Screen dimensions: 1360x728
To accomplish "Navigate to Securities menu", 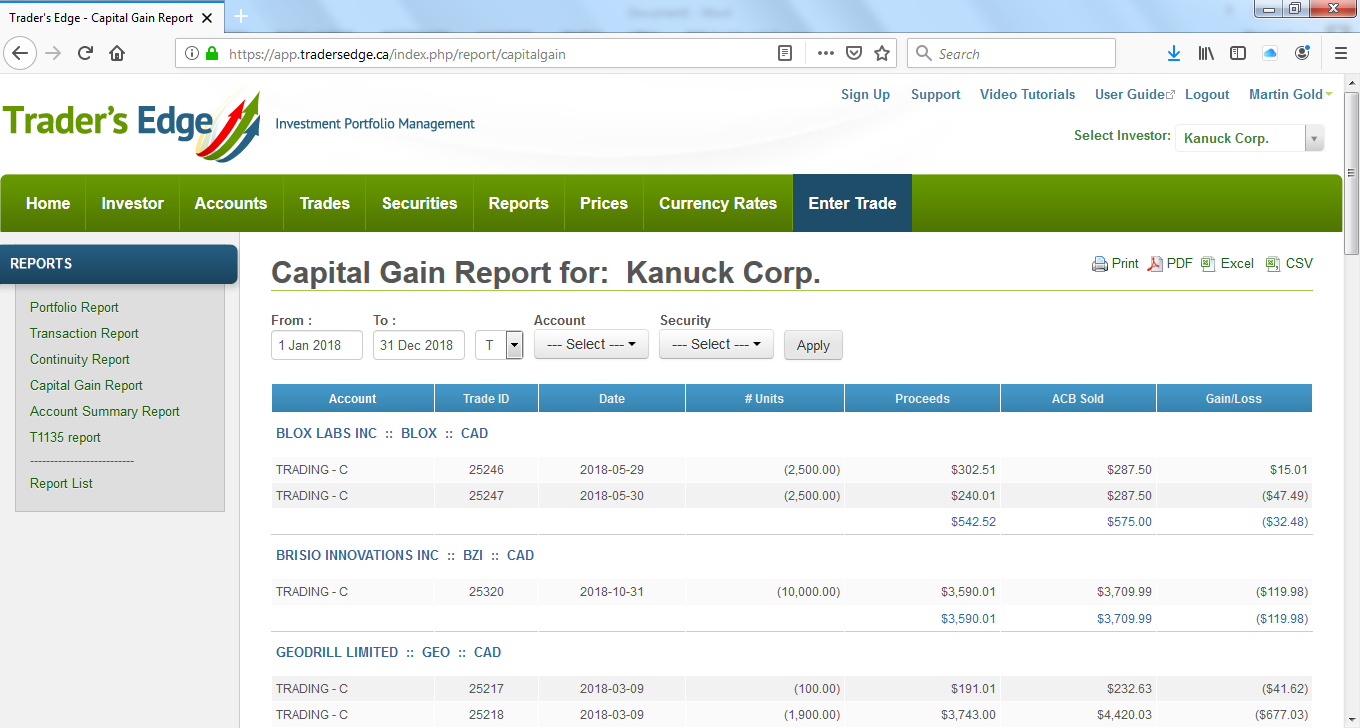I will pyautogui.click(x=419, y=204).
